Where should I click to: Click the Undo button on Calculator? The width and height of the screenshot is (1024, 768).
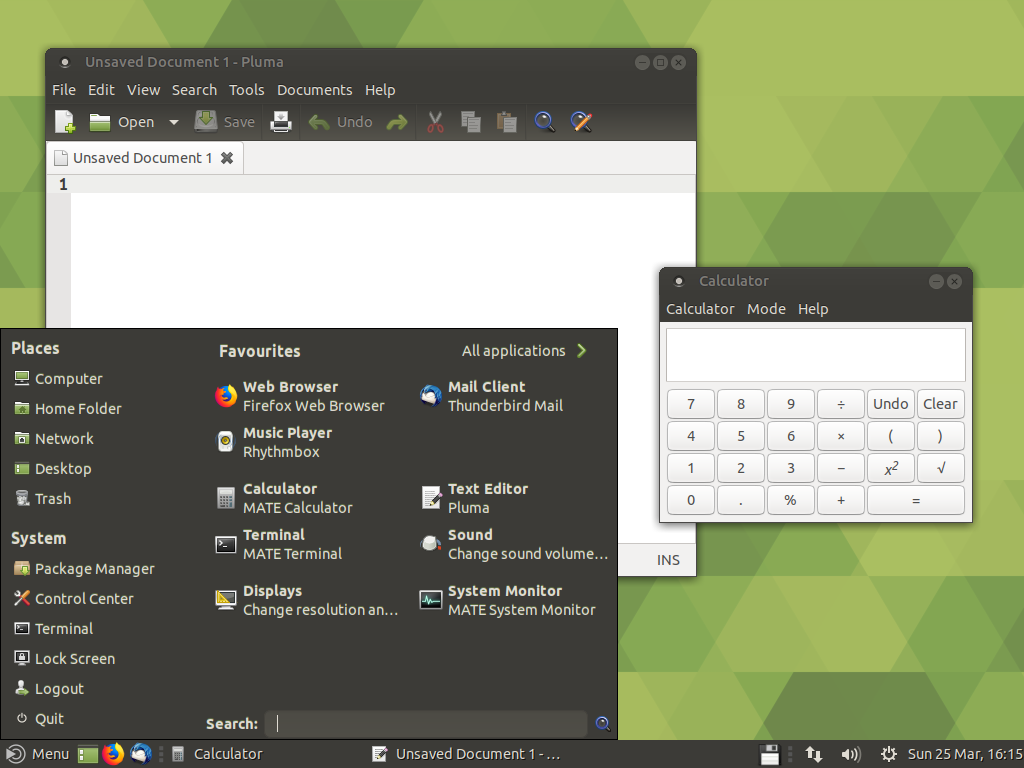point(891,404)
